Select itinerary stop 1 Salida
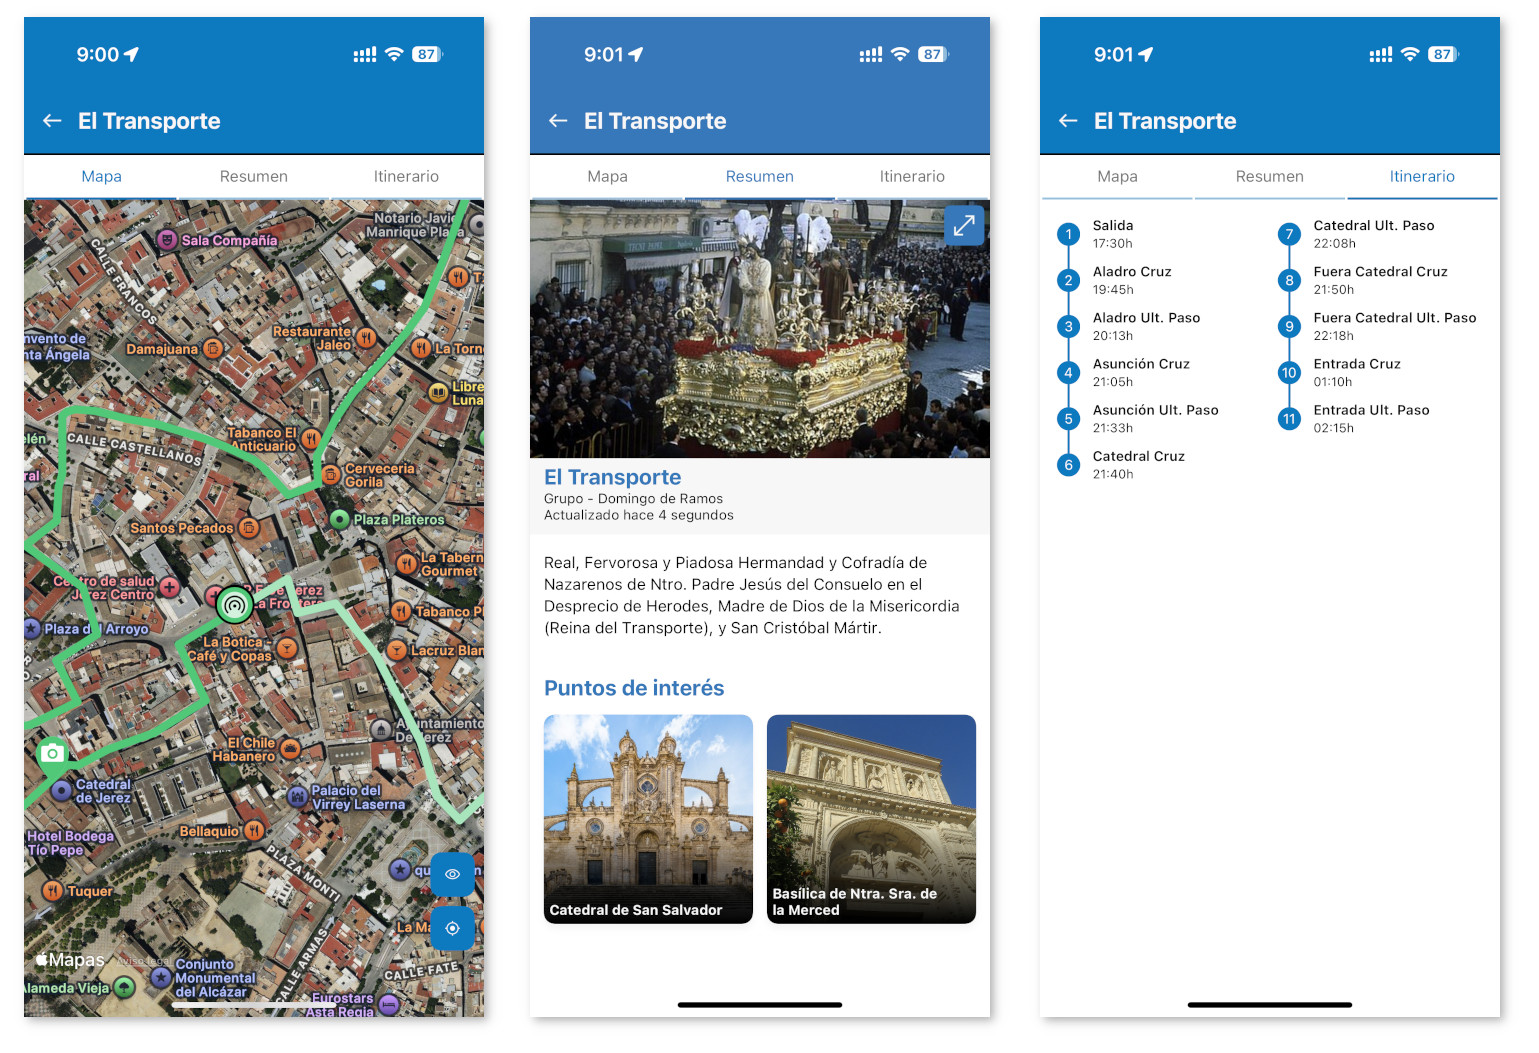The width and height of the screenshot is (1539, 1053). tap(1069, 235)
